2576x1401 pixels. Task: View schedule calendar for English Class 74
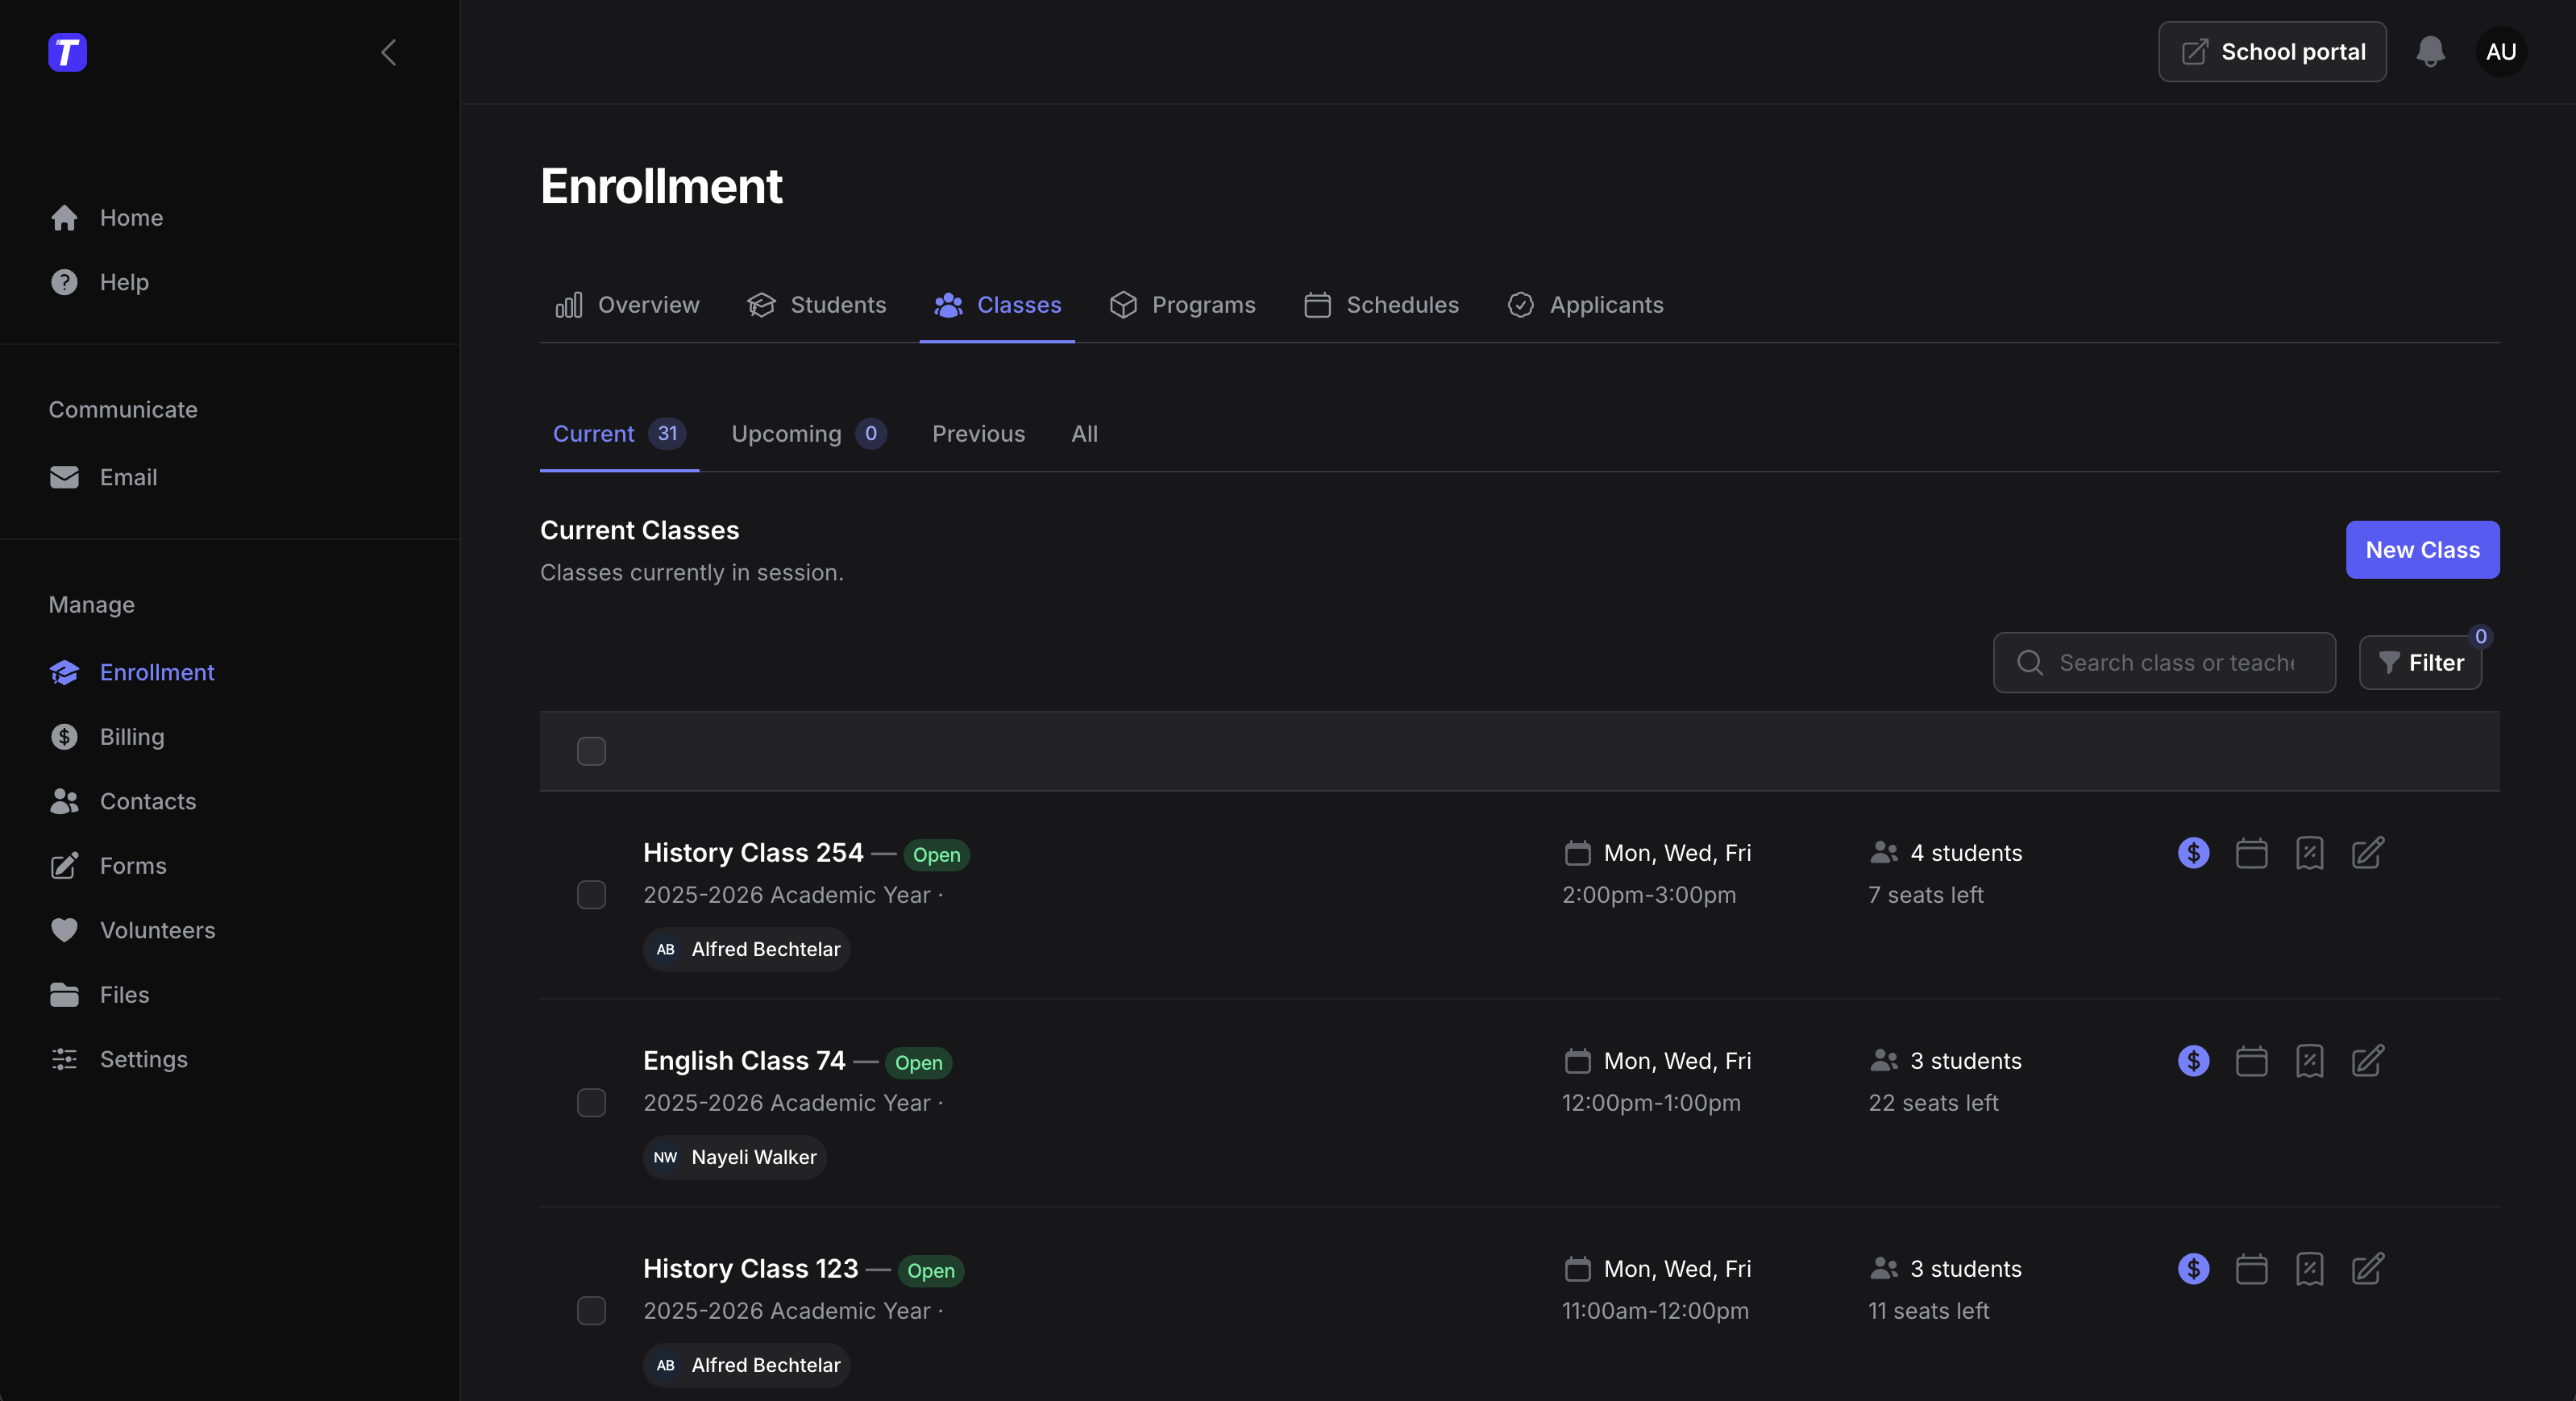click(x=2251, y=1061)
